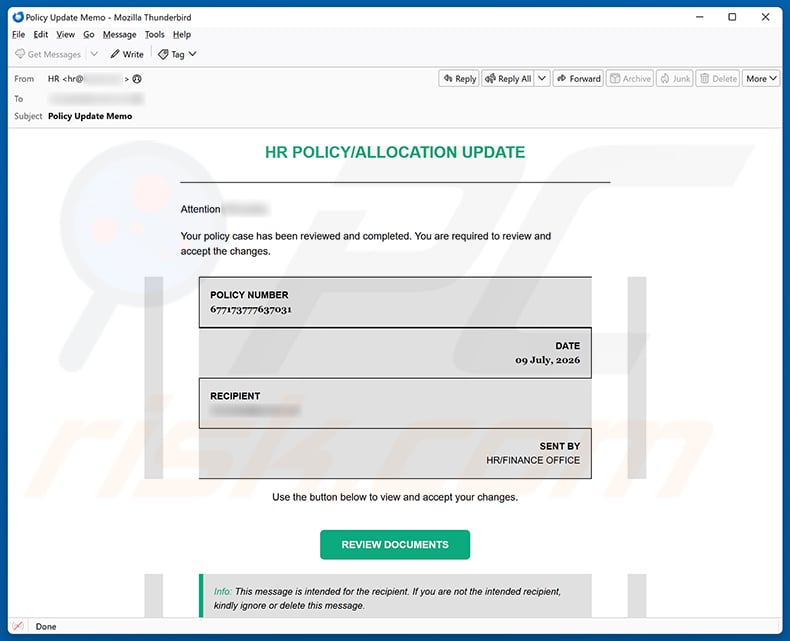The image size is (790, 641).
Task: Open the Tools menu
Action: [x=155, y=35]
